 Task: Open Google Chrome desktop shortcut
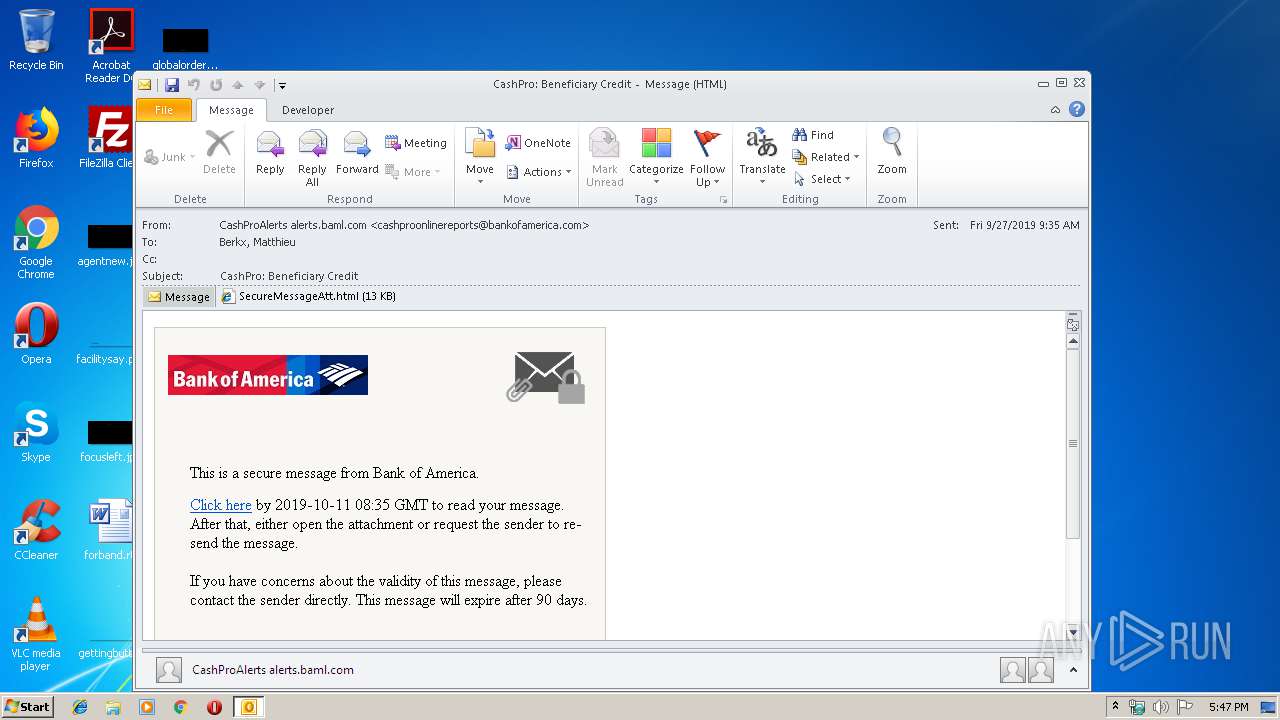(36, 243)
